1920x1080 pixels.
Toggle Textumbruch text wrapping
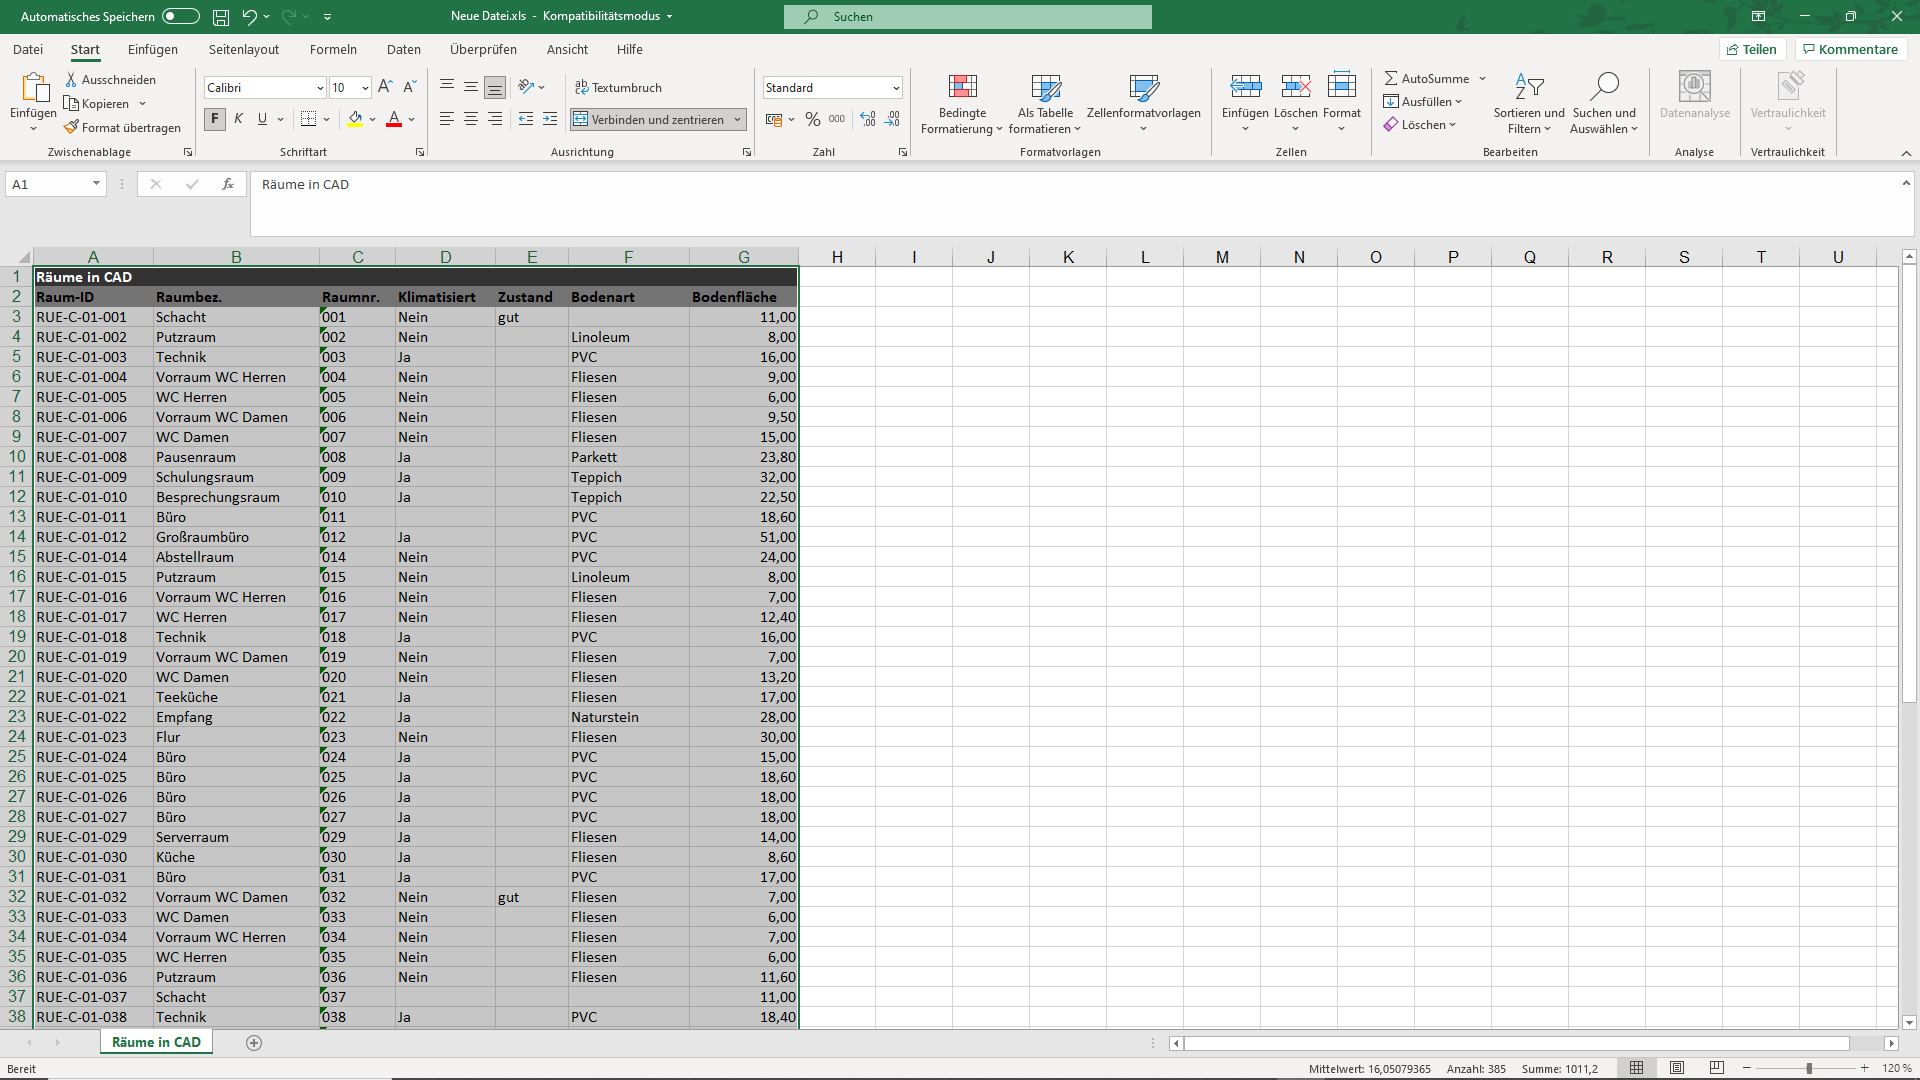point(618,88)
